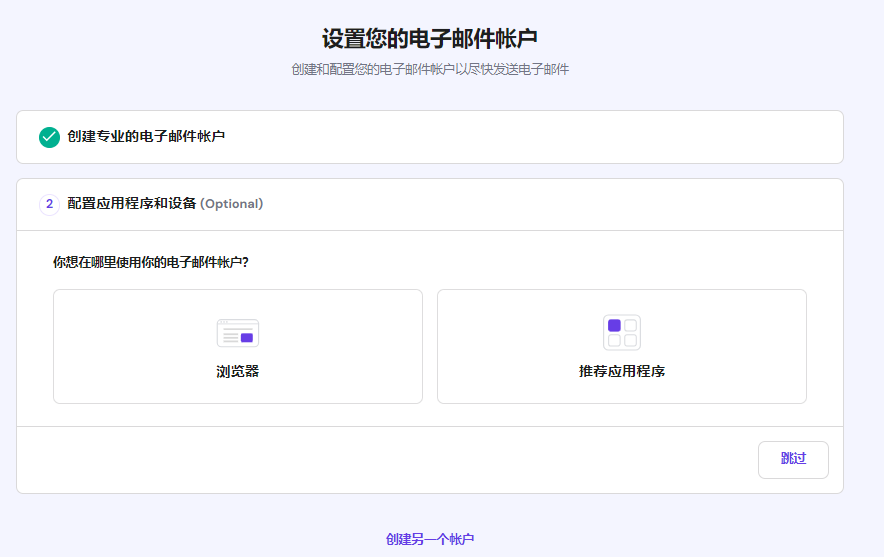
Task: Click the 设置您的电子邮件帐户 page title
Action: pyautogui.click(x=430, y=39)
